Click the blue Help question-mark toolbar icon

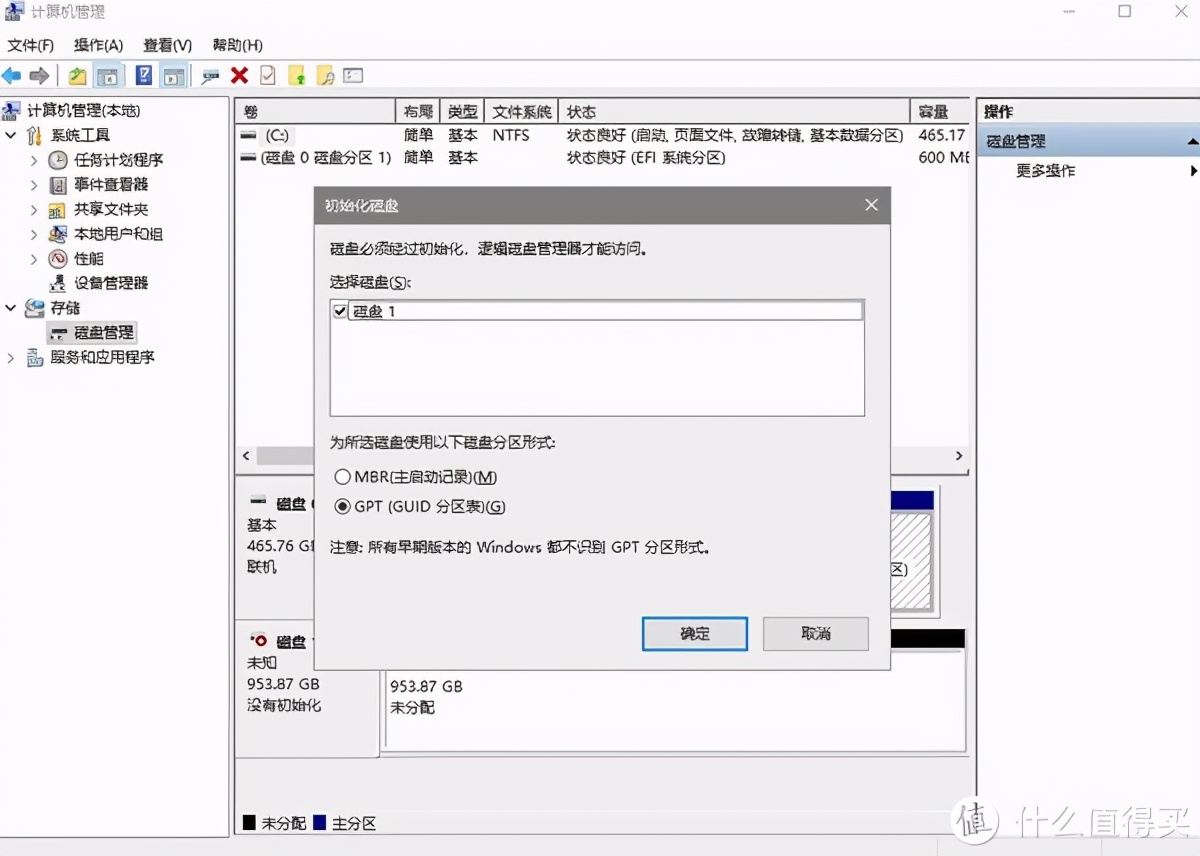coord(144,76)
